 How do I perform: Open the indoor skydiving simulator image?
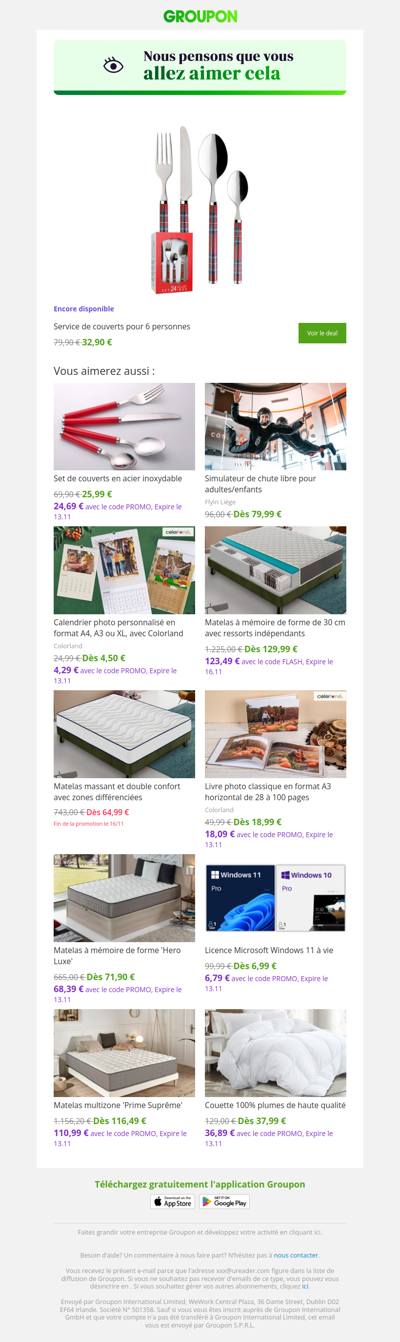pos(275,427)
